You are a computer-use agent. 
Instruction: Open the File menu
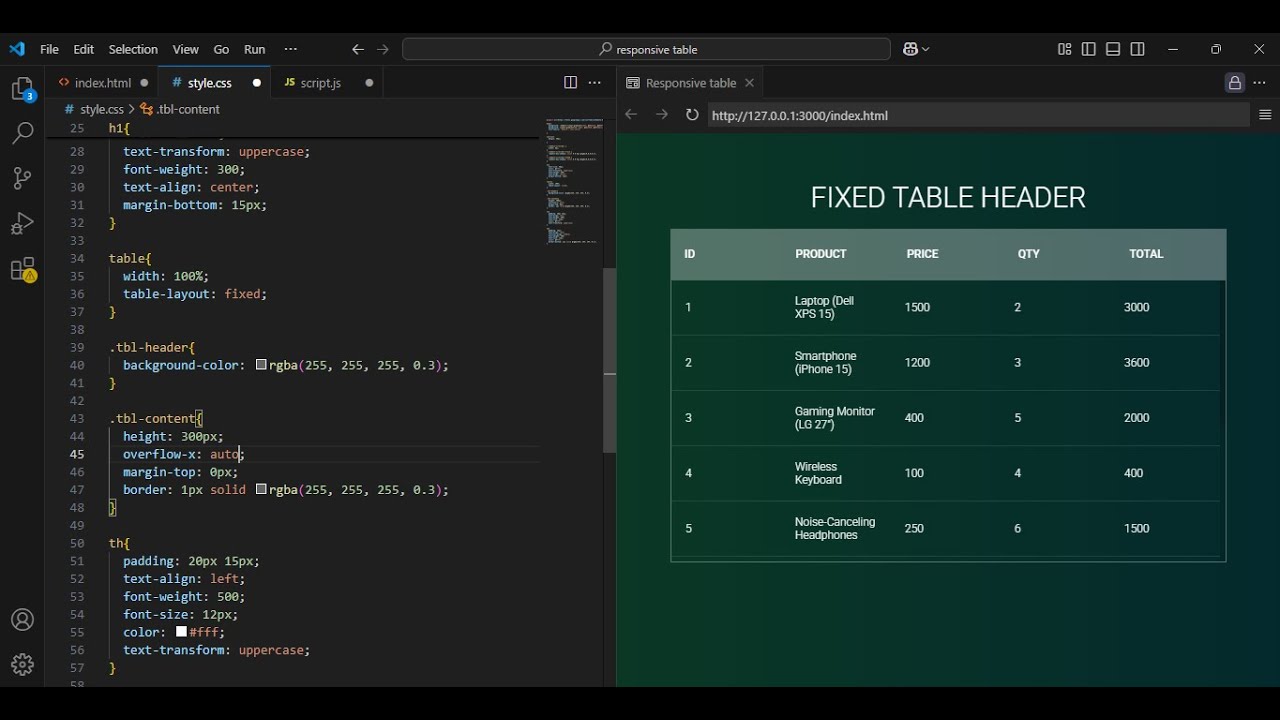49,49
